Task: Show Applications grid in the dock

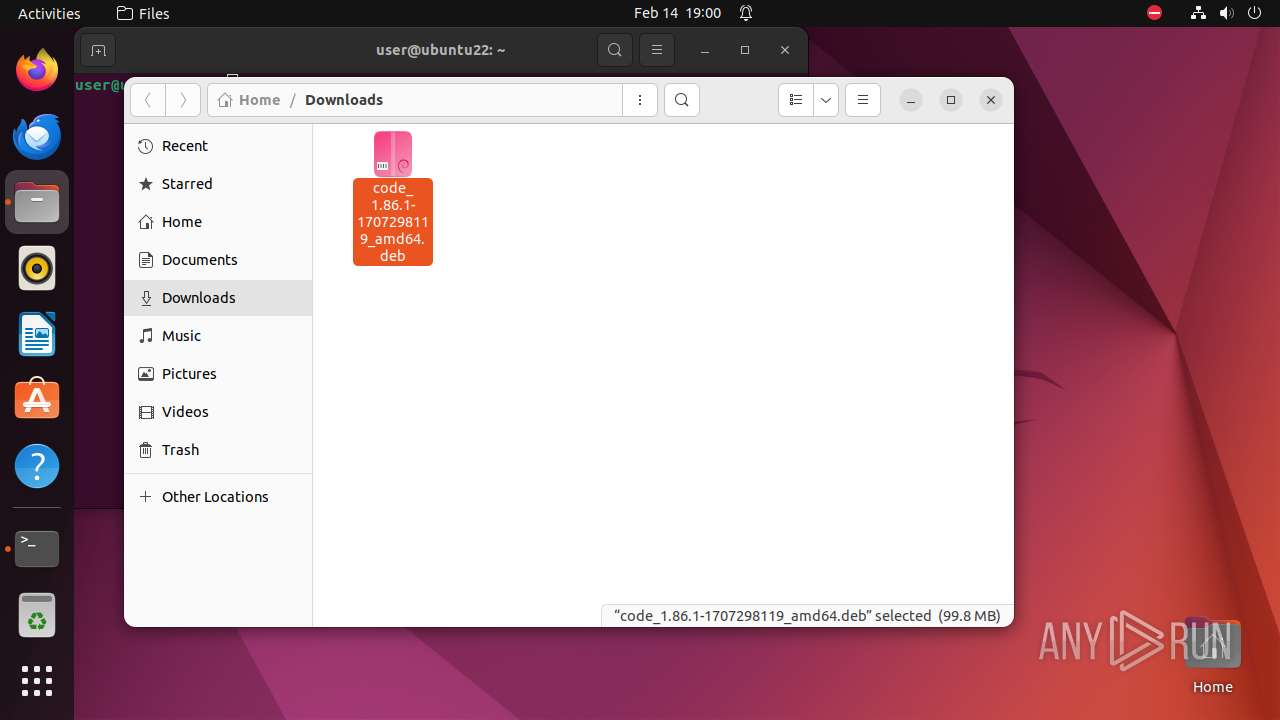Action: point(37,681)
